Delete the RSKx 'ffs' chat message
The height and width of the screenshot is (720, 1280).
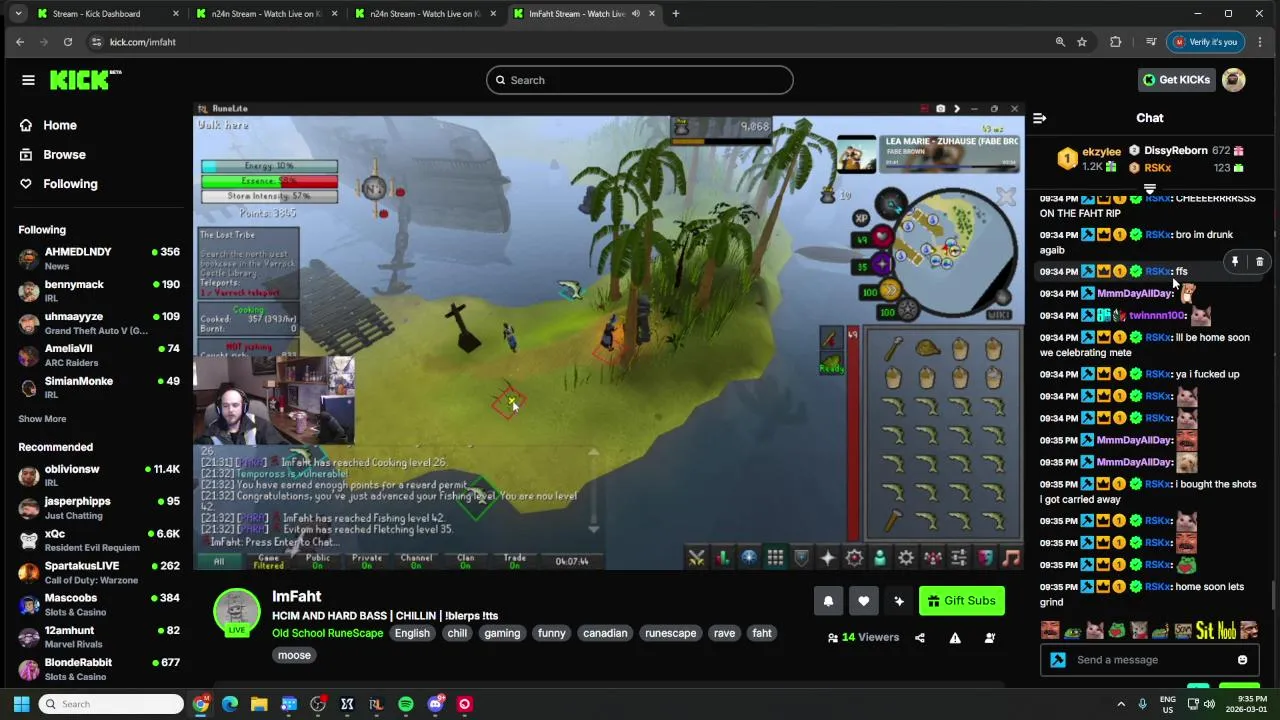[1259, 262]
